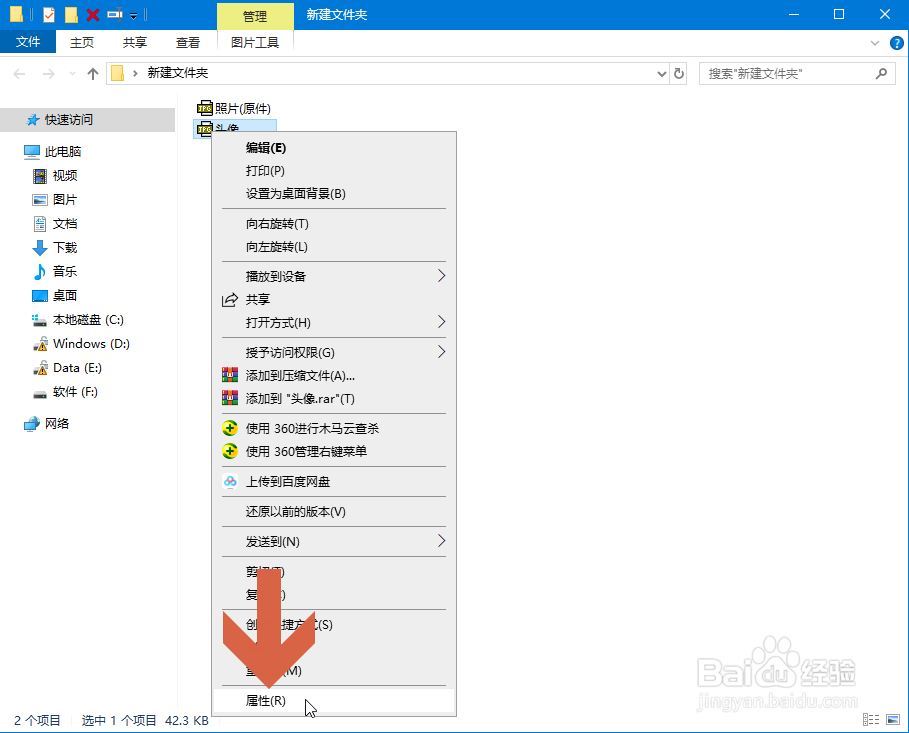
Task: Go forward with the right arrow
Action: [x=49, y=74]
